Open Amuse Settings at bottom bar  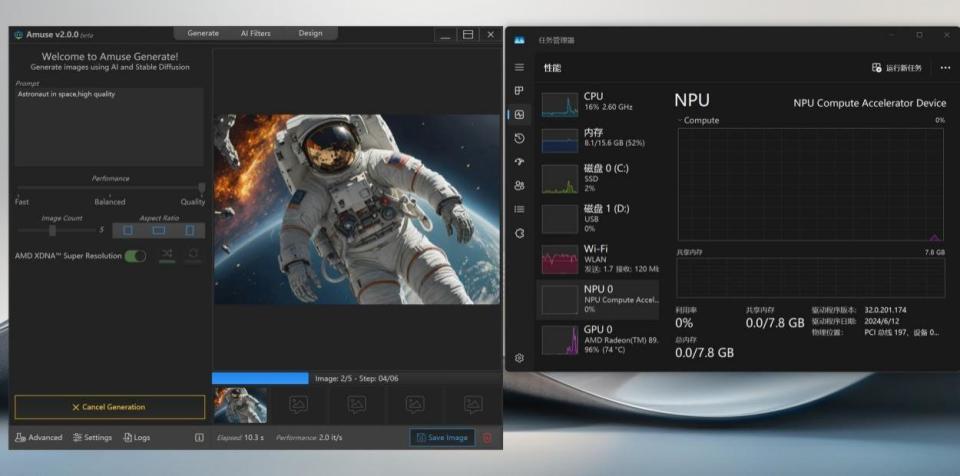tap(92, 437)
